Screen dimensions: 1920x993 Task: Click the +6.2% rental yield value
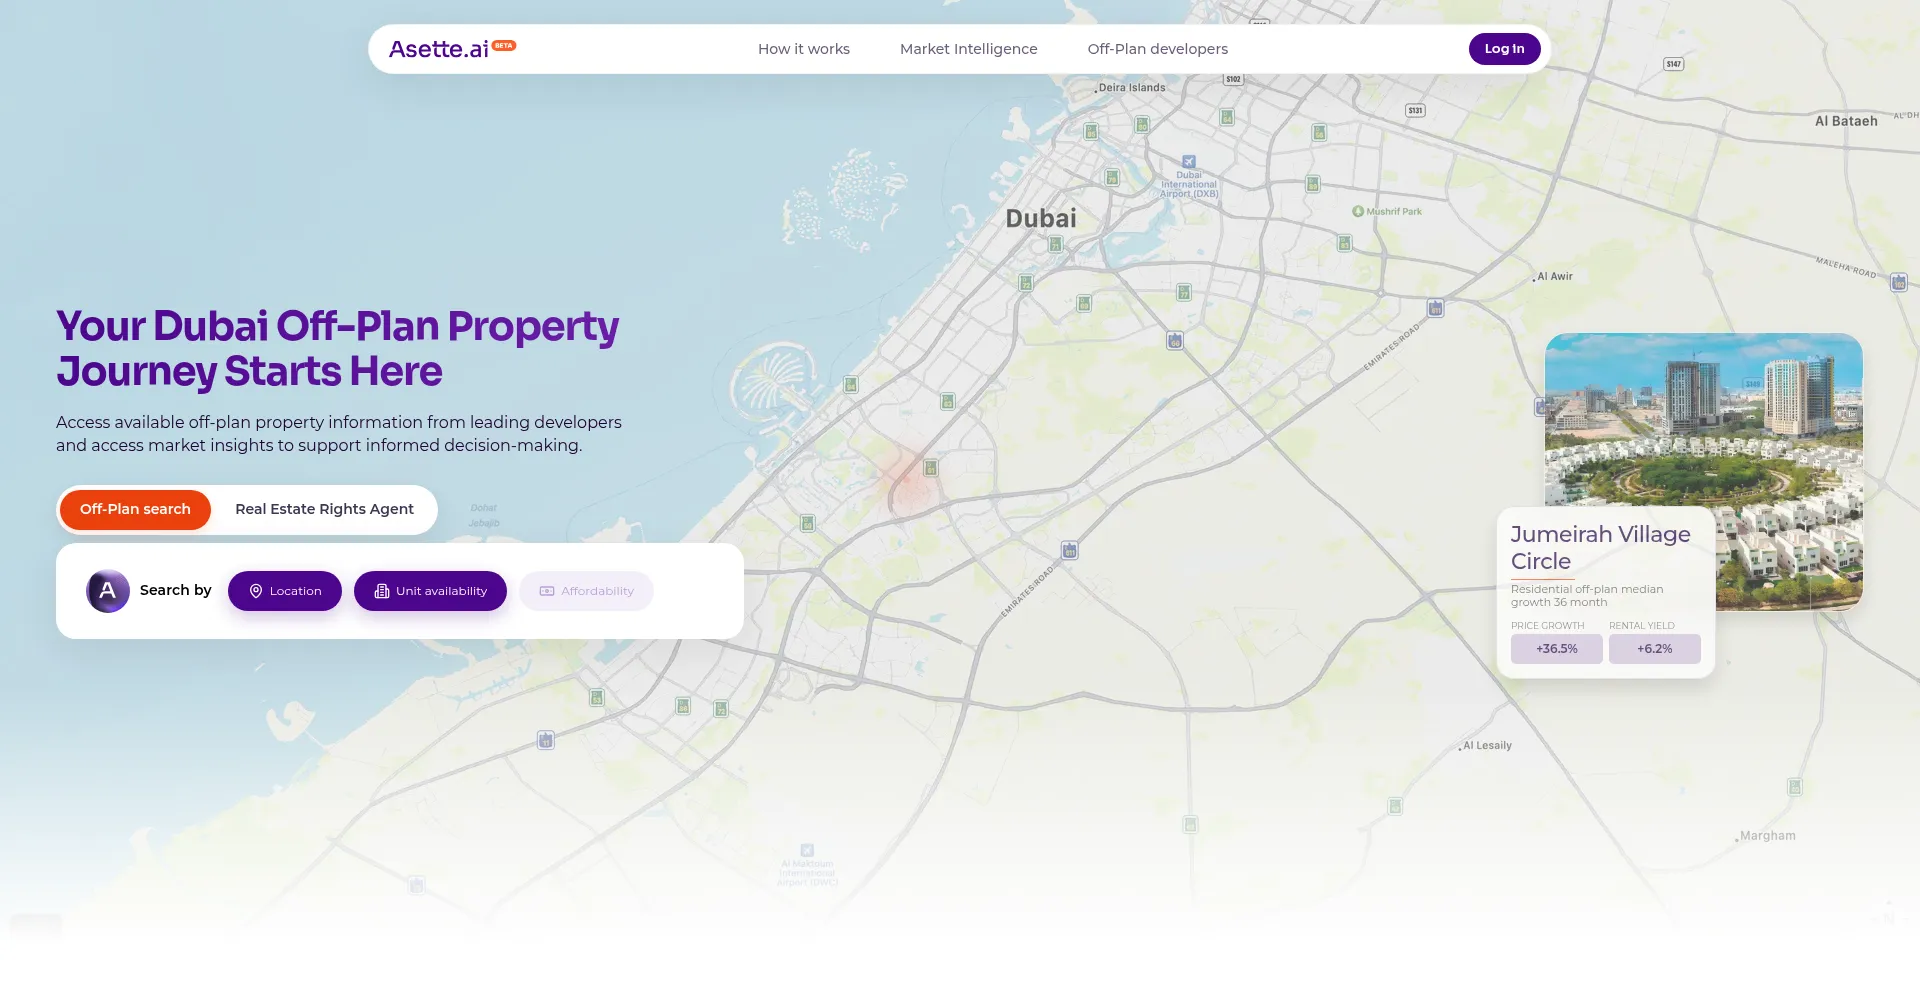1655,649
